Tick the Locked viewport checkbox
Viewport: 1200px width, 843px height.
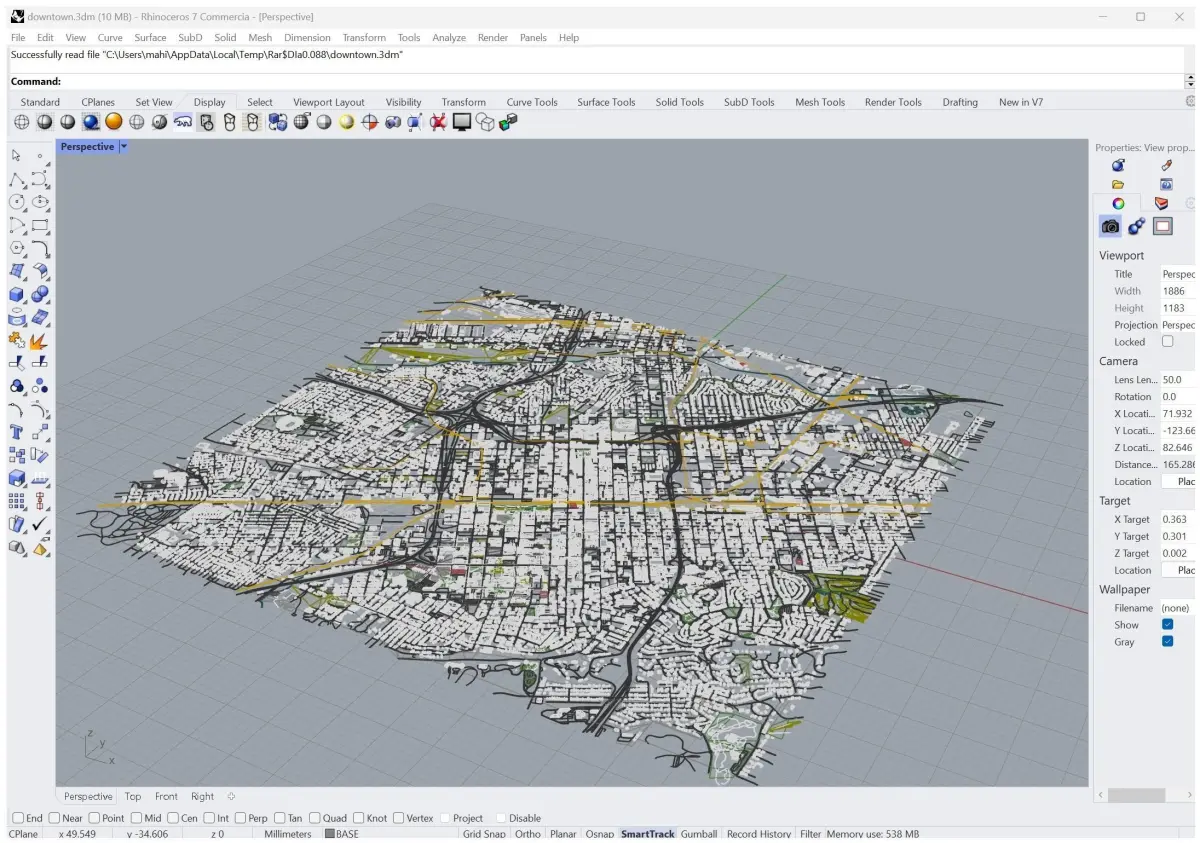coord(1167,341)
